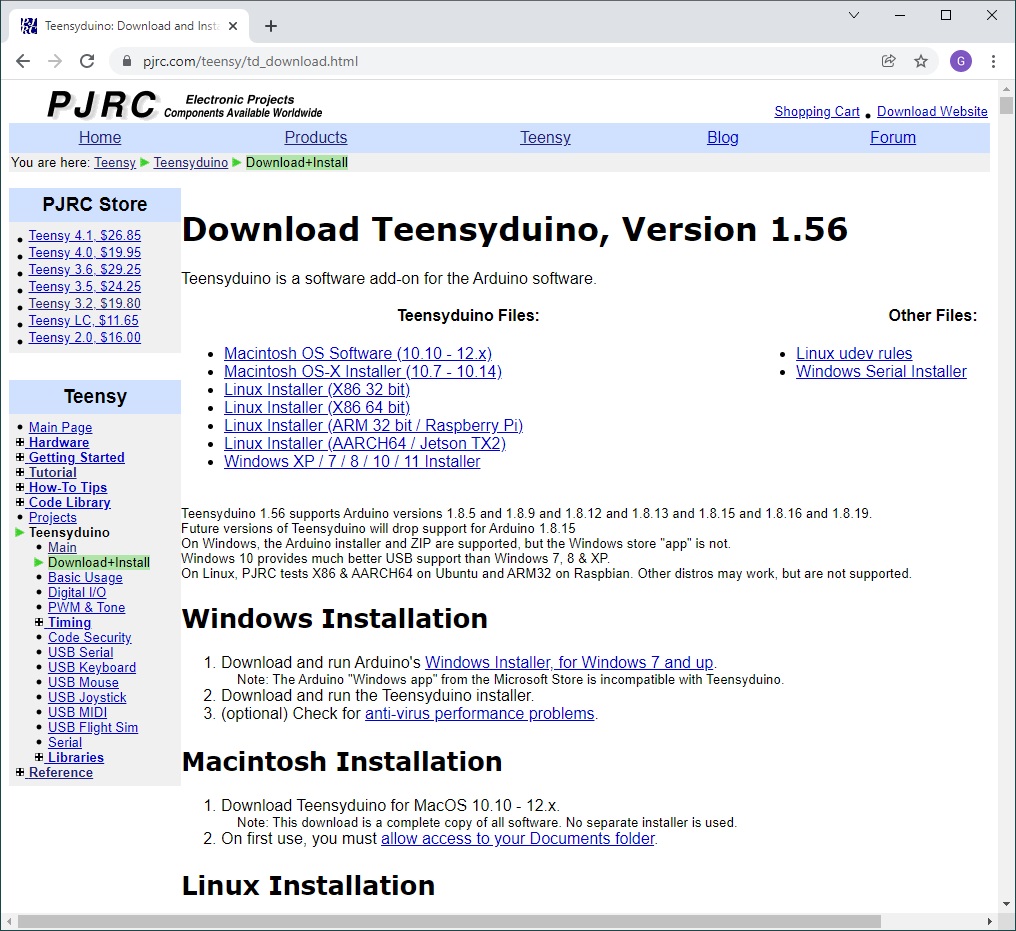
Task: Click the PJRC logo image
Action: pos(101,104)
